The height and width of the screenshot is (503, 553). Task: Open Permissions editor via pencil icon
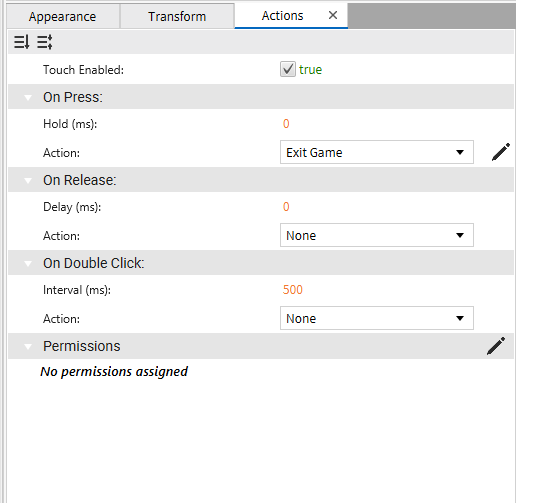pyautogui.click(x=496, y=346)
